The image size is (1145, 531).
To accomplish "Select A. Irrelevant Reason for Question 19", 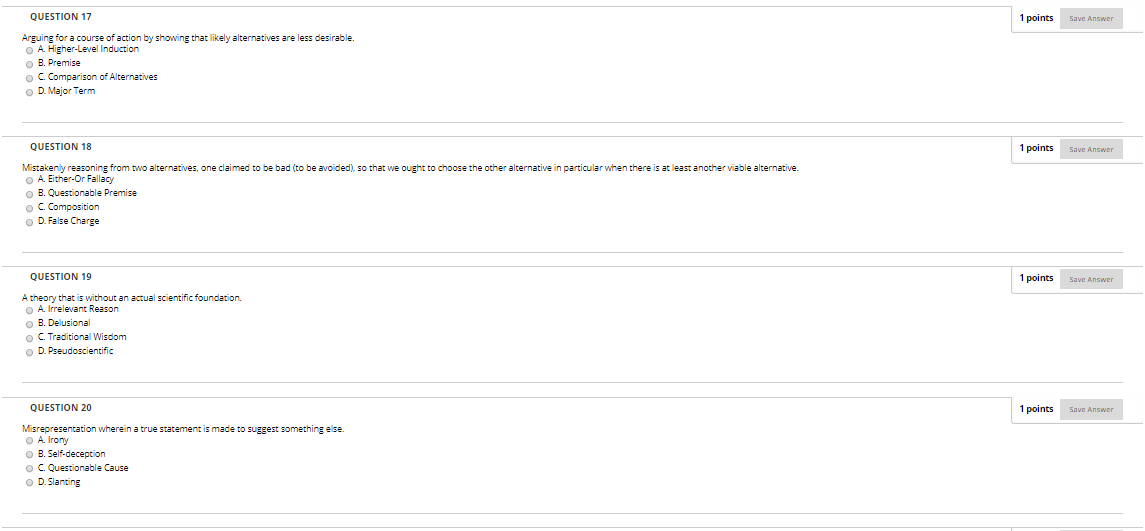I will point(29,310).
